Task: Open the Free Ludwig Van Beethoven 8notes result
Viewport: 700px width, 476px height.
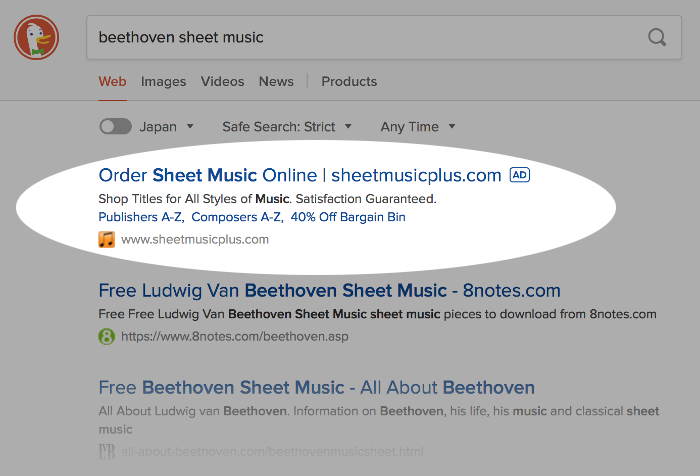Action: point(329,291)
